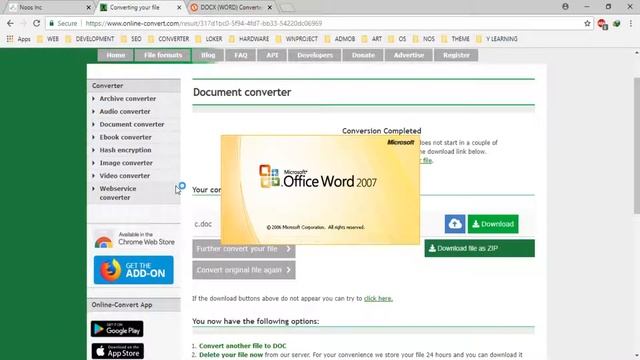This screenshot has height=360, width=640.
Task: Click Download file as ZIP button
Action: 479,248
